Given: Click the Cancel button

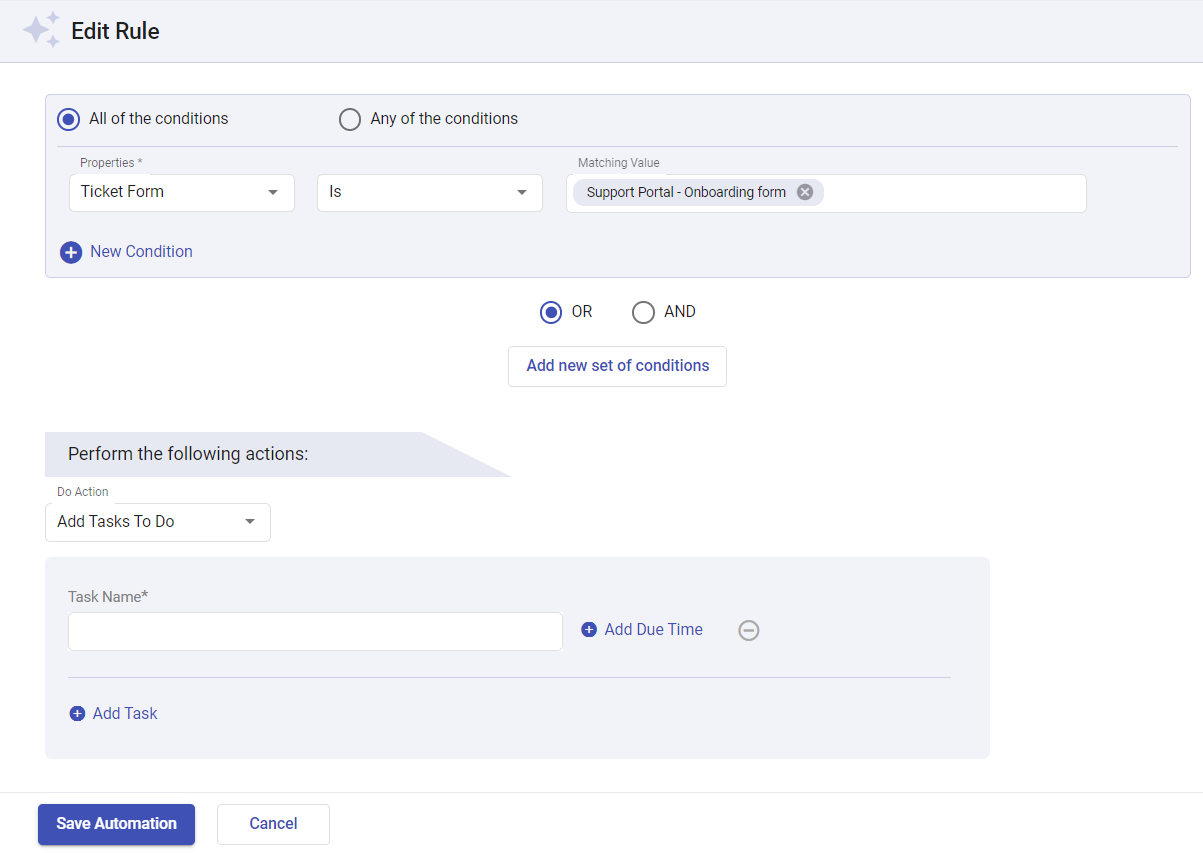Looking at the screenshot, I should point(272,823).
